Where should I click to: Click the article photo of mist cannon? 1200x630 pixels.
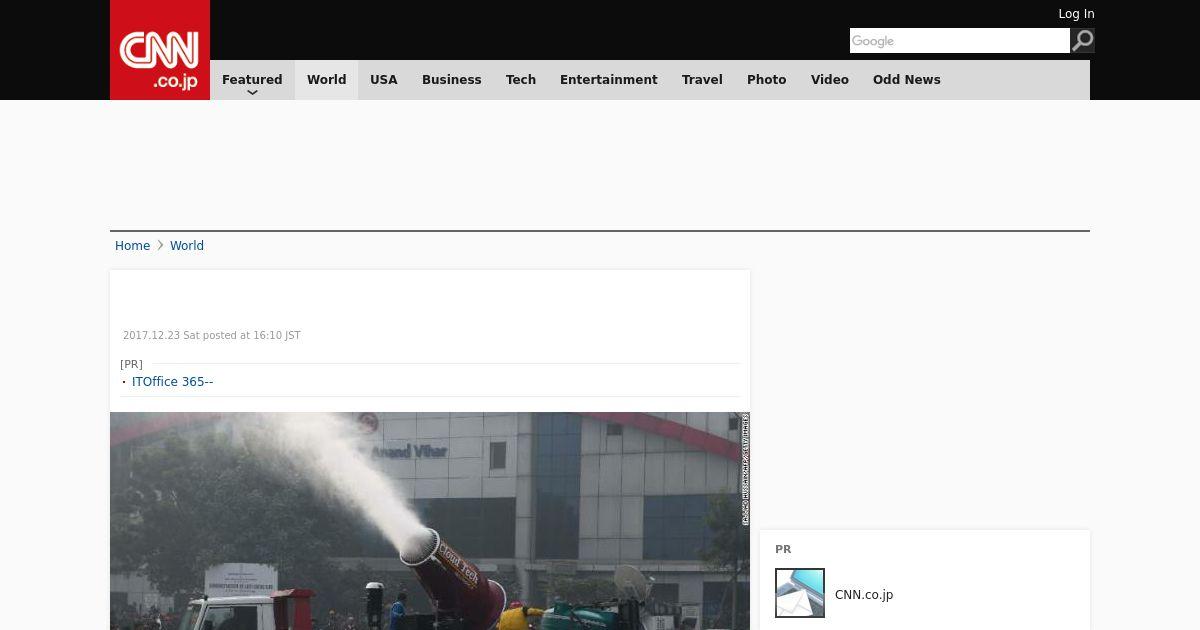pos(430,521)
